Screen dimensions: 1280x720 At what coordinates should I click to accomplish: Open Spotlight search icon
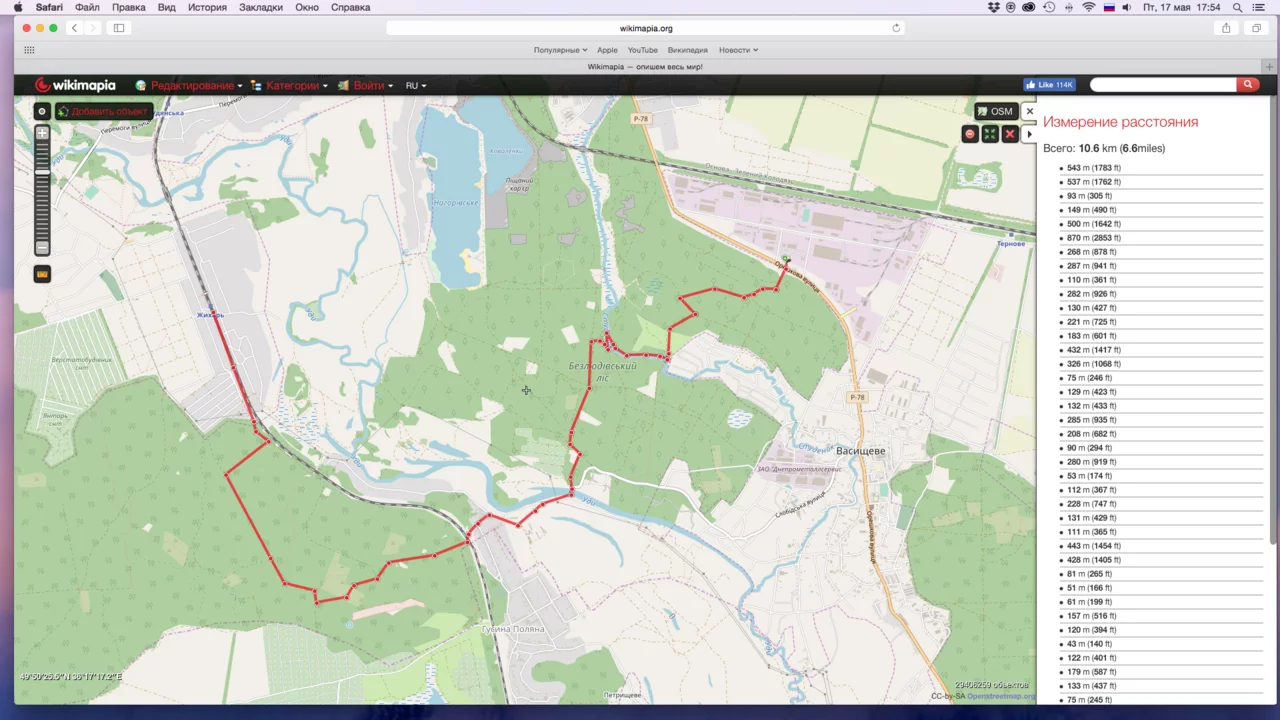(1238, 7)
